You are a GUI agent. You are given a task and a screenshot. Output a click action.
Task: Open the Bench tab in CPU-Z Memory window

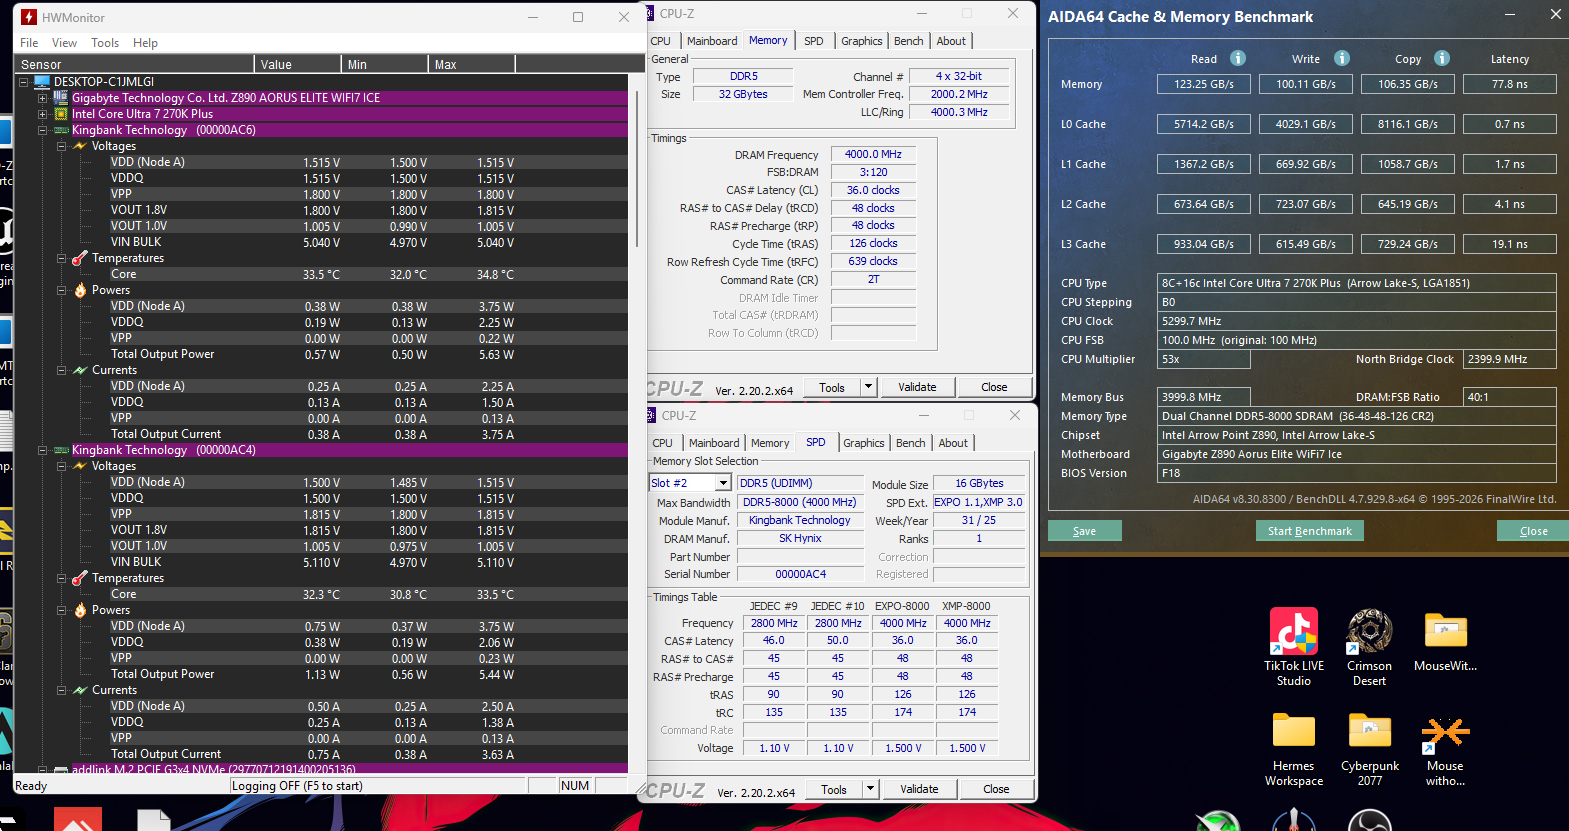click(x=909, y=41)
